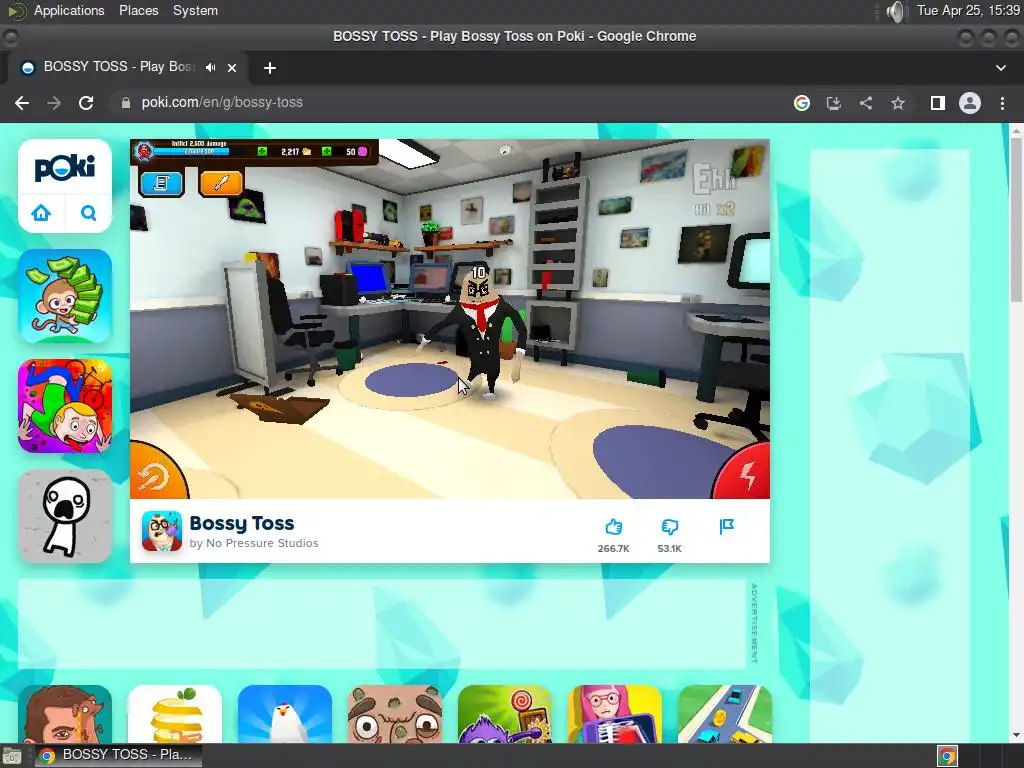The width and height of the screenshot is (1024, 768).
Task: Like the game with thumbs up
Action: click(613, 526)
